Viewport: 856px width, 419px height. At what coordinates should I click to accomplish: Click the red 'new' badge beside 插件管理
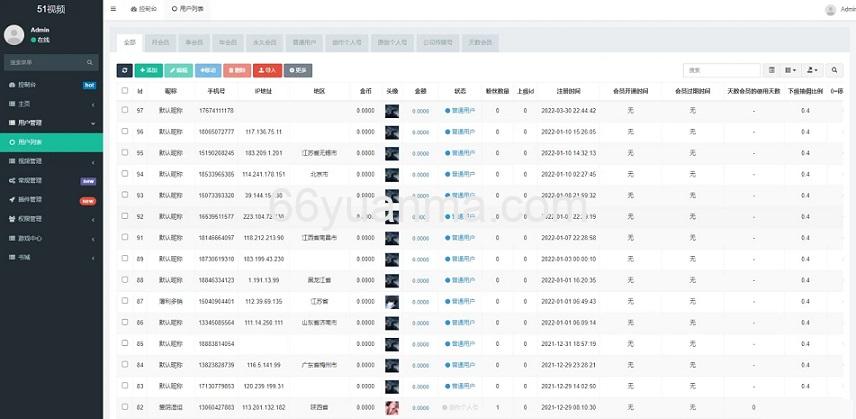coord(88,201)
